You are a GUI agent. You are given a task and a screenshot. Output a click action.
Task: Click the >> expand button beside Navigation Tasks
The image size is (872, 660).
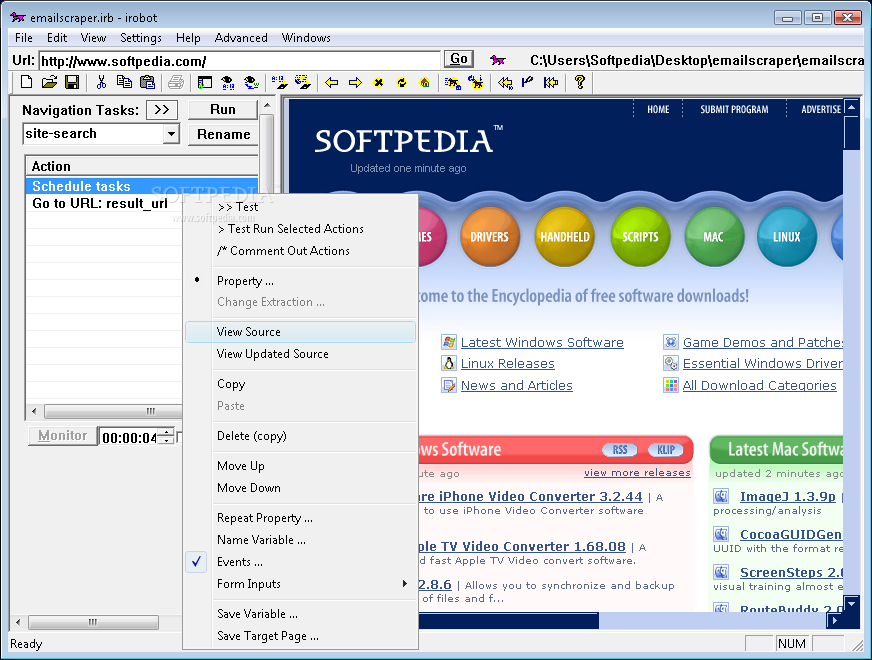pyautogui.click(x=162, y=110)
